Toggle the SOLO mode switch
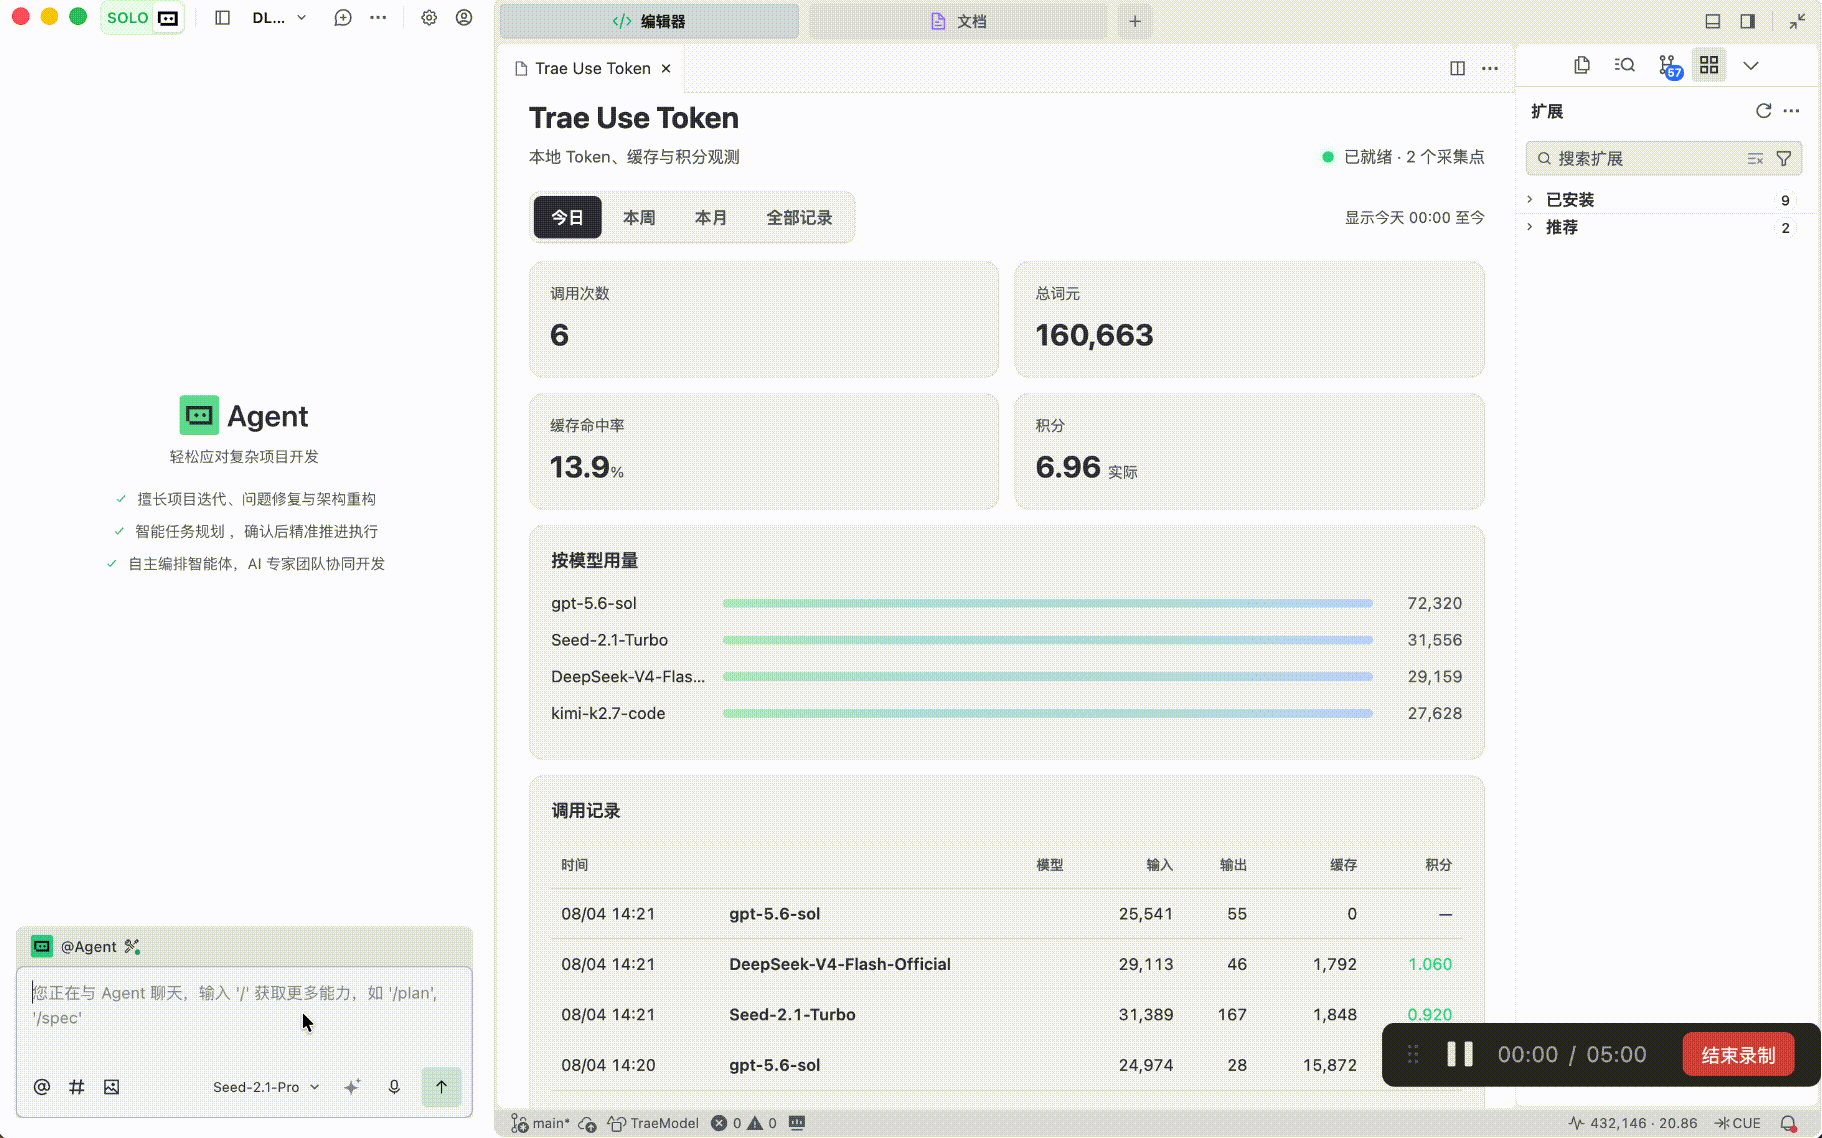 [142, 18]
